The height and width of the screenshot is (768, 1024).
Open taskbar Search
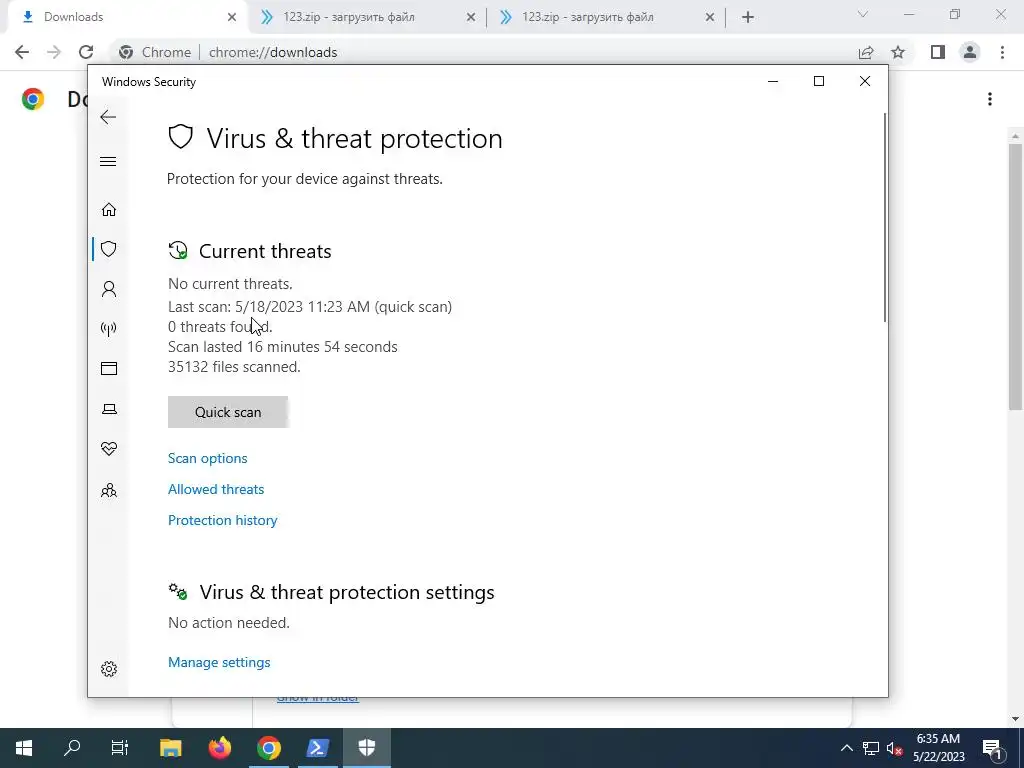(x=72, y=748)
